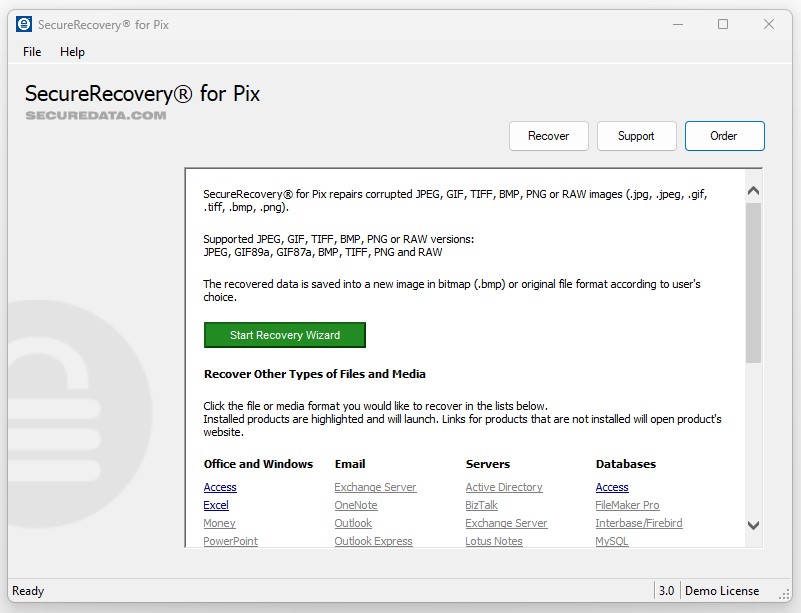Open the Help menu

(72, 51)
